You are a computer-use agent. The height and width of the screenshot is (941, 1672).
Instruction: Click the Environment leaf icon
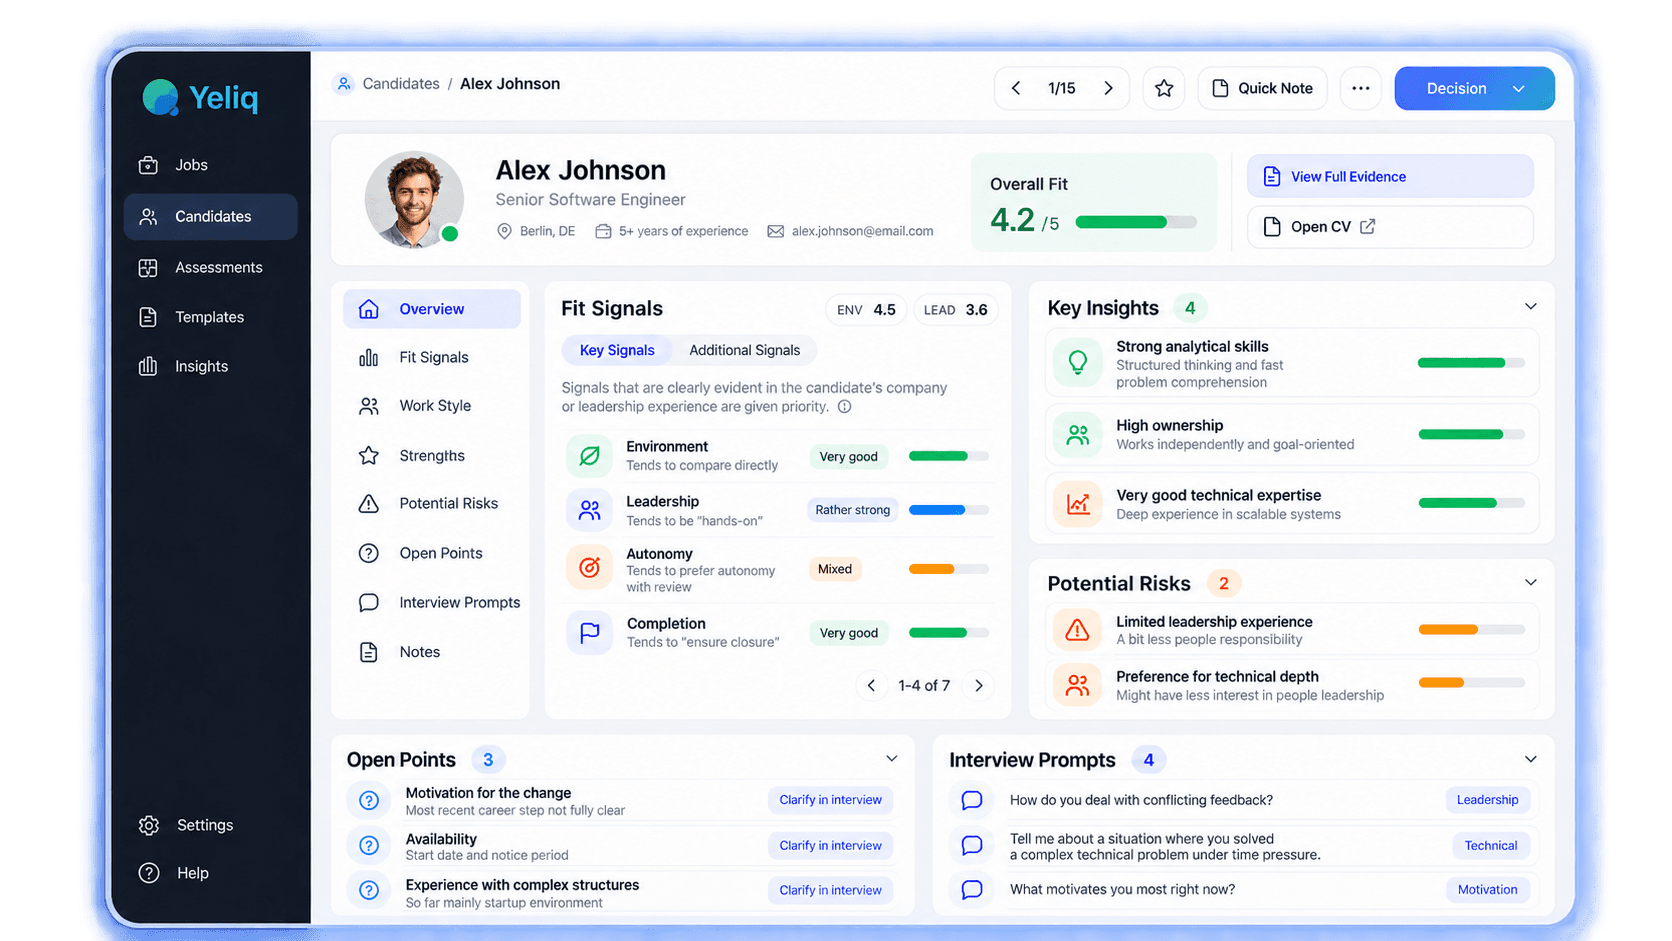click(x=590, y=456)
